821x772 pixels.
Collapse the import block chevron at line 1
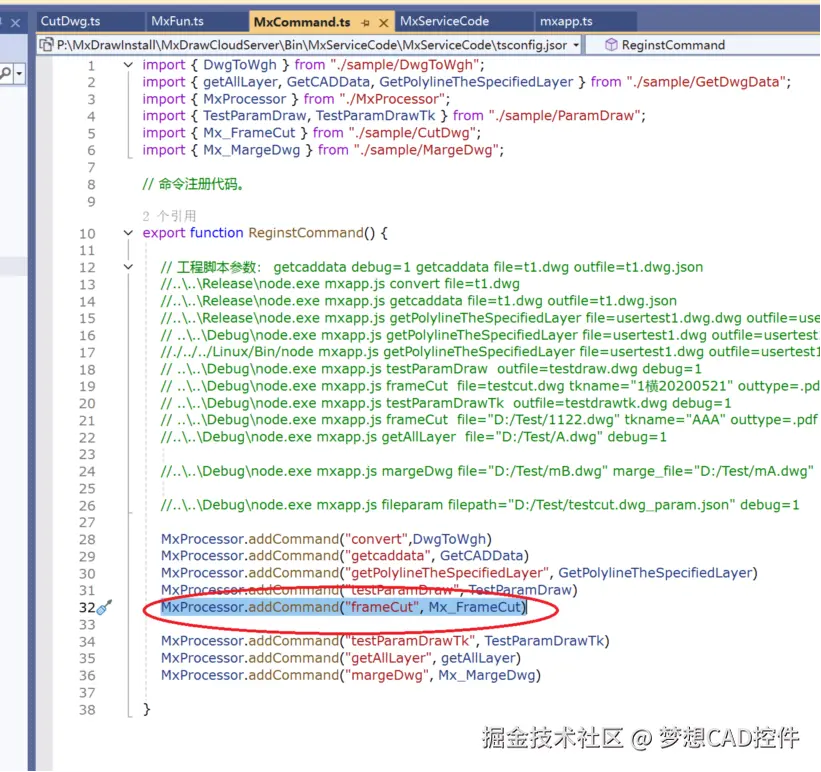tap(128, 64)
